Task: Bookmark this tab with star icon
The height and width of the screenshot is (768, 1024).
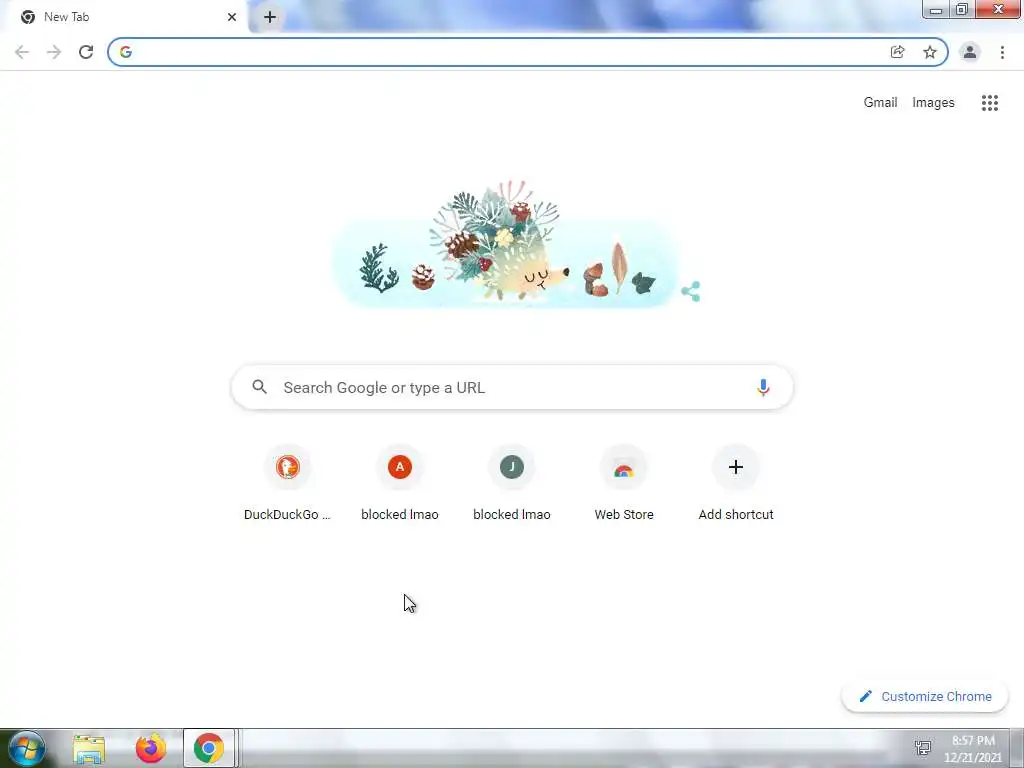Action: click(929, 52)
